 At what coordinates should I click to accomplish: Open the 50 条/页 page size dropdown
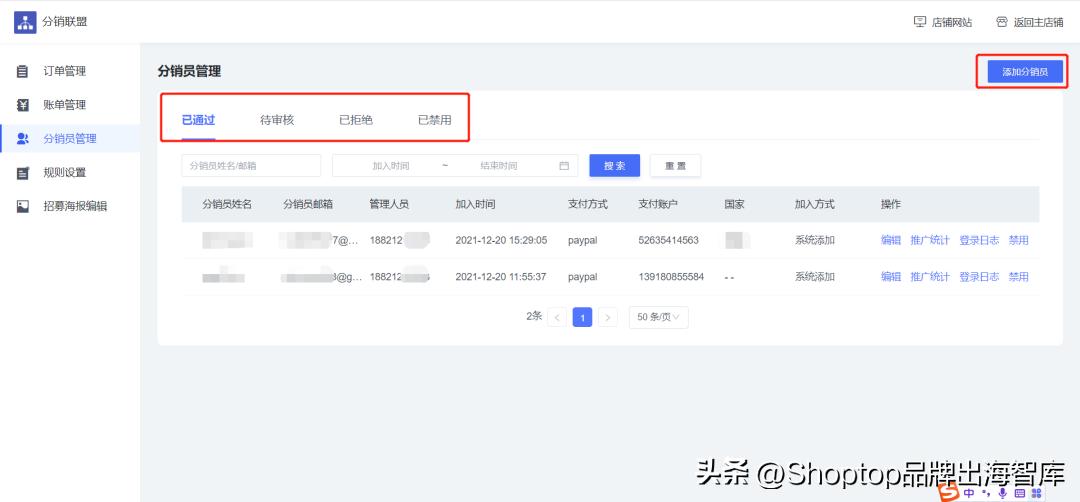(658, 317)
